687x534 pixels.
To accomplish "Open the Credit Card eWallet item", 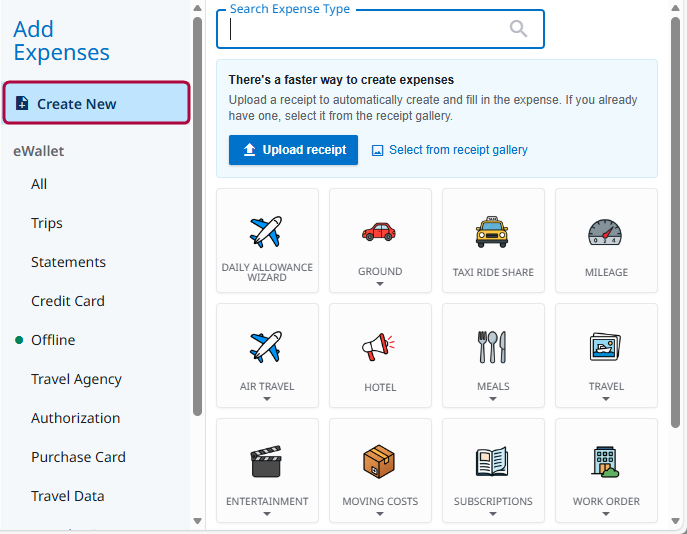I will [68, 301].
